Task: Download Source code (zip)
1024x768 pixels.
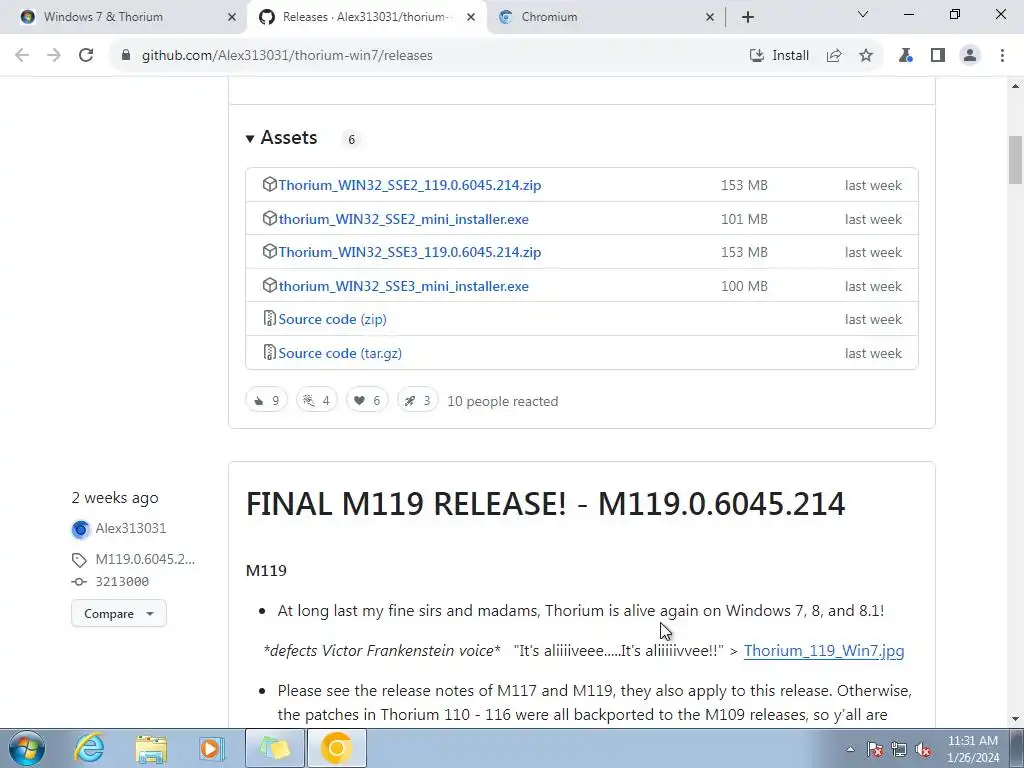Action: 332,319
